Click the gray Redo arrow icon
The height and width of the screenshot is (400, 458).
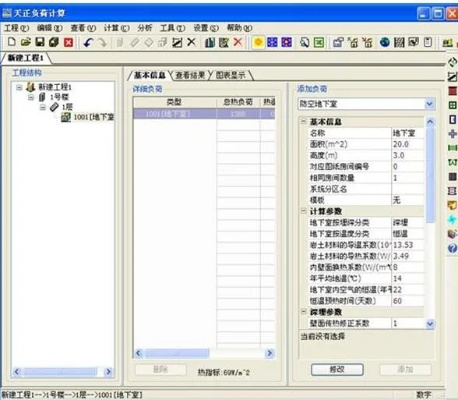point(102,42)
